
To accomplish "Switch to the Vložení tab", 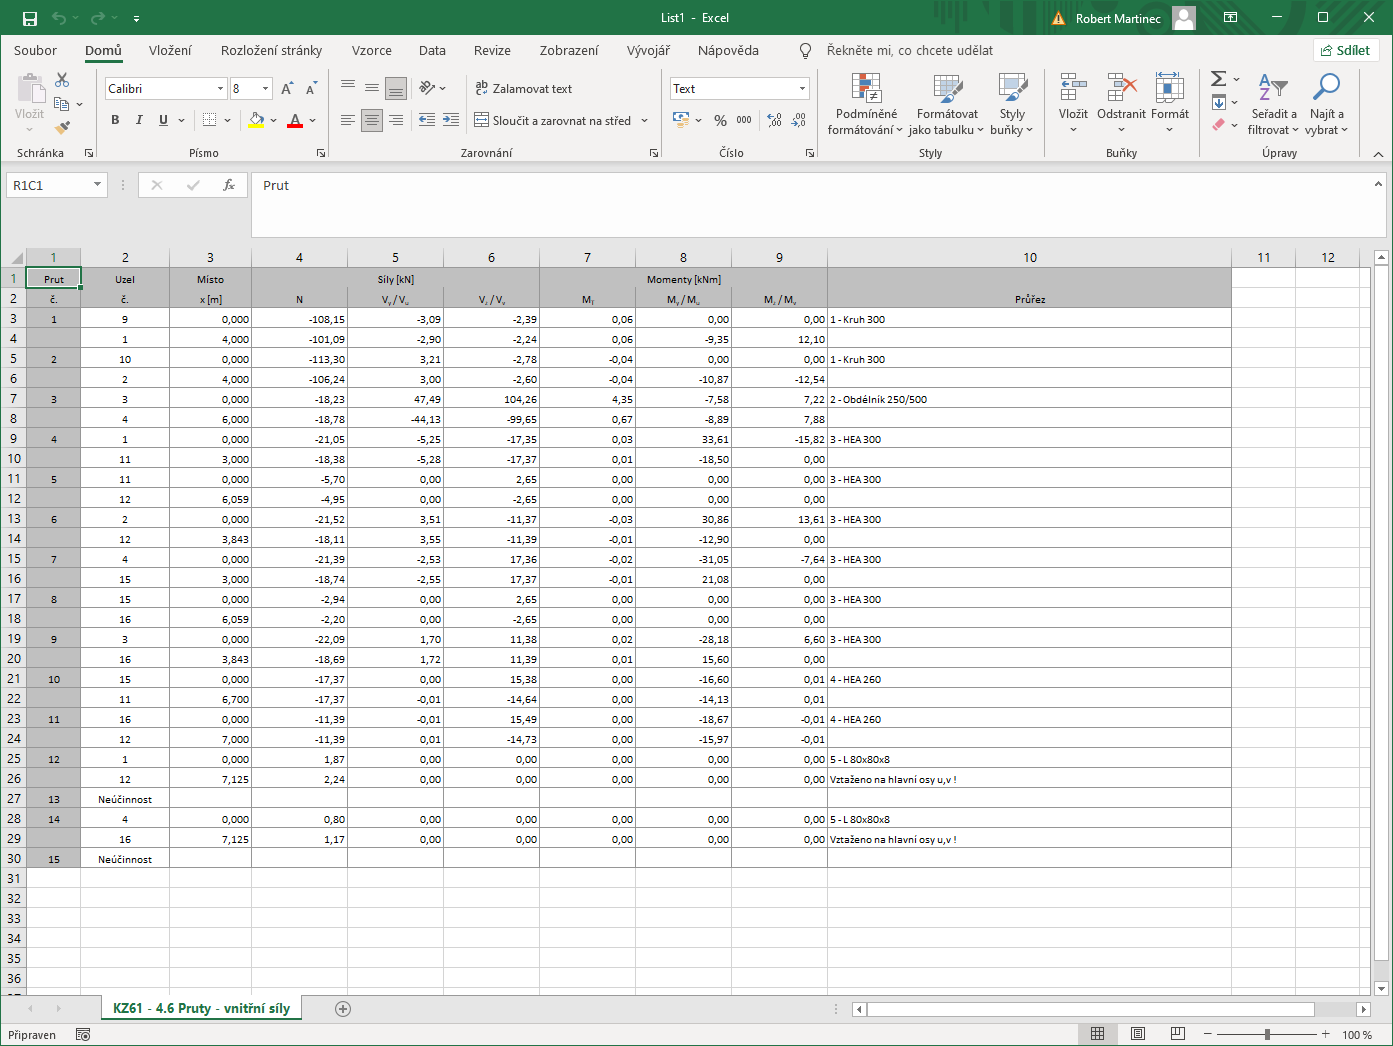I will (x=170, y=50).
